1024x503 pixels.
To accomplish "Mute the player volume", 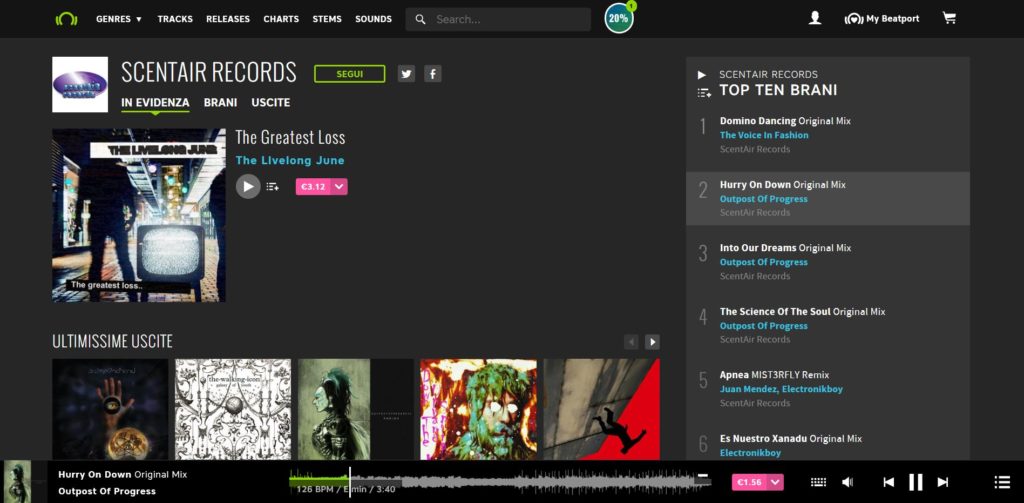I will 848,482.
